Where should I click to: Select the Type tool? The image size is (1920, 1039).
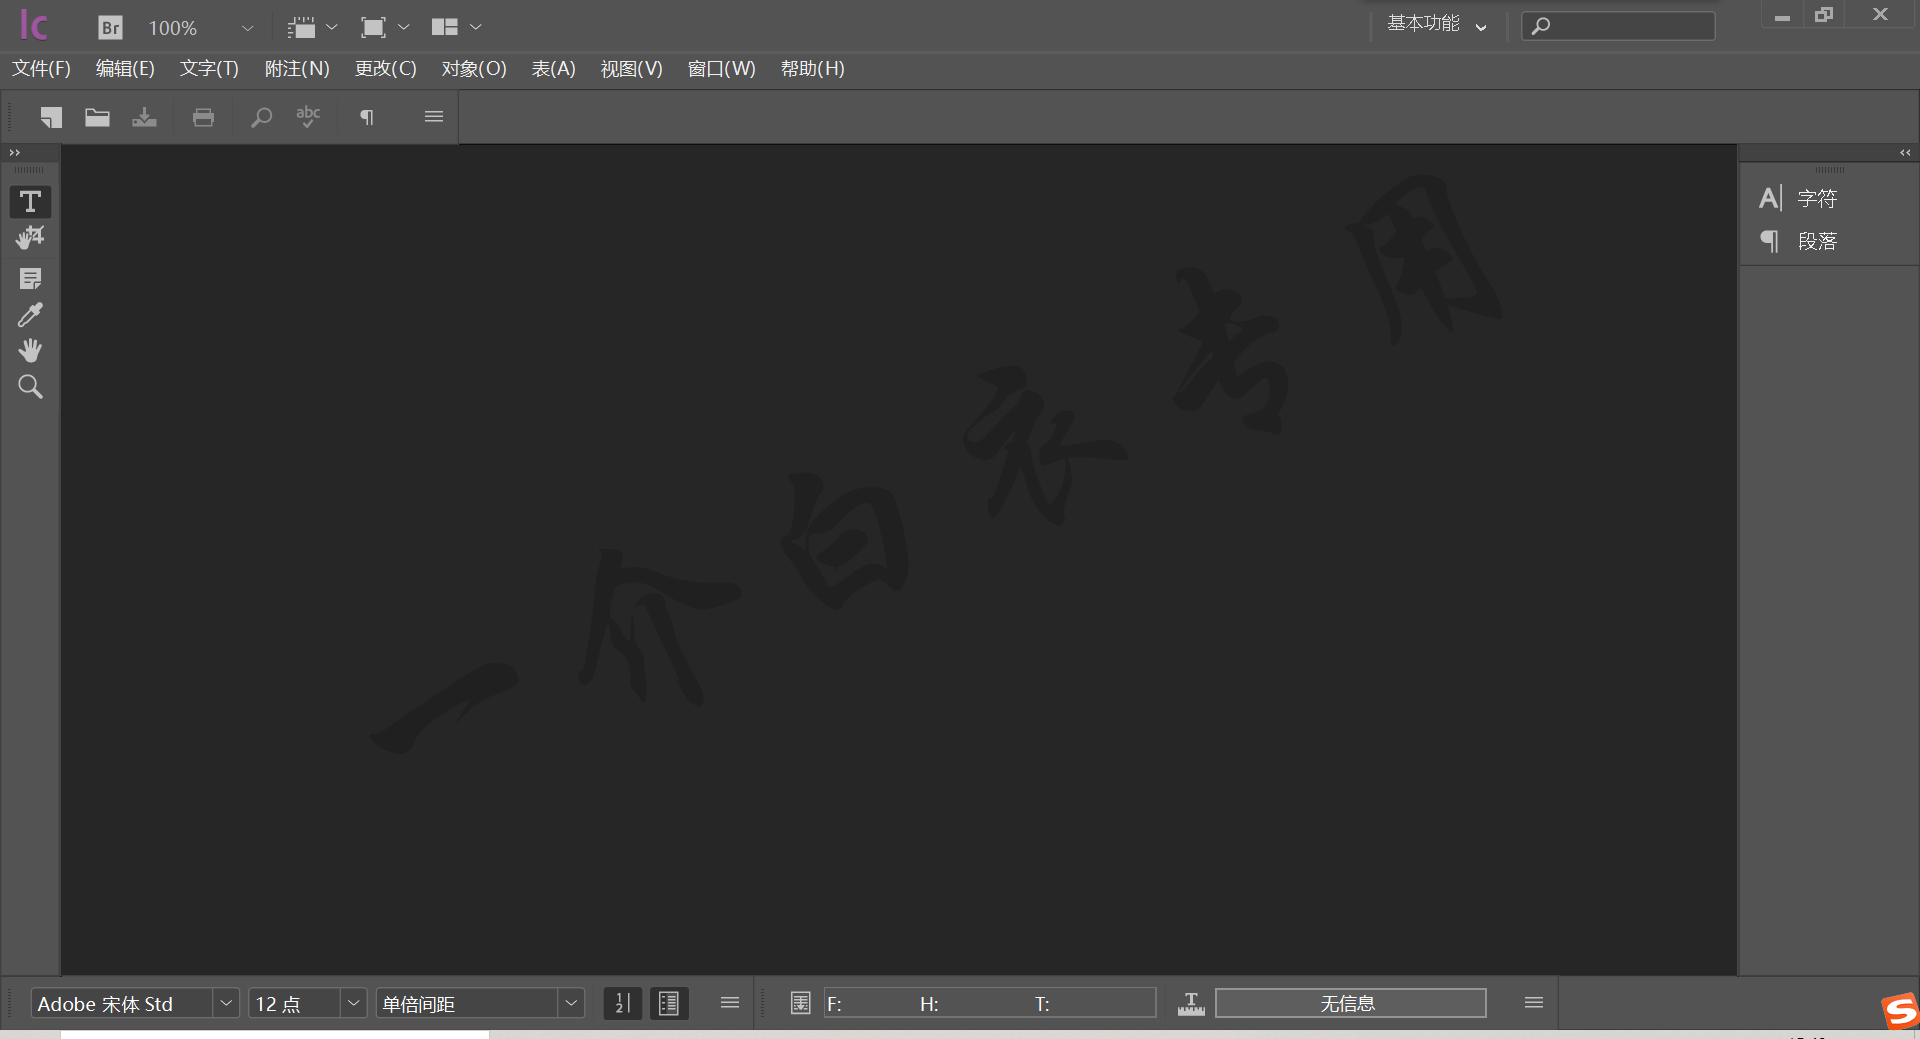tap(30, 202)
